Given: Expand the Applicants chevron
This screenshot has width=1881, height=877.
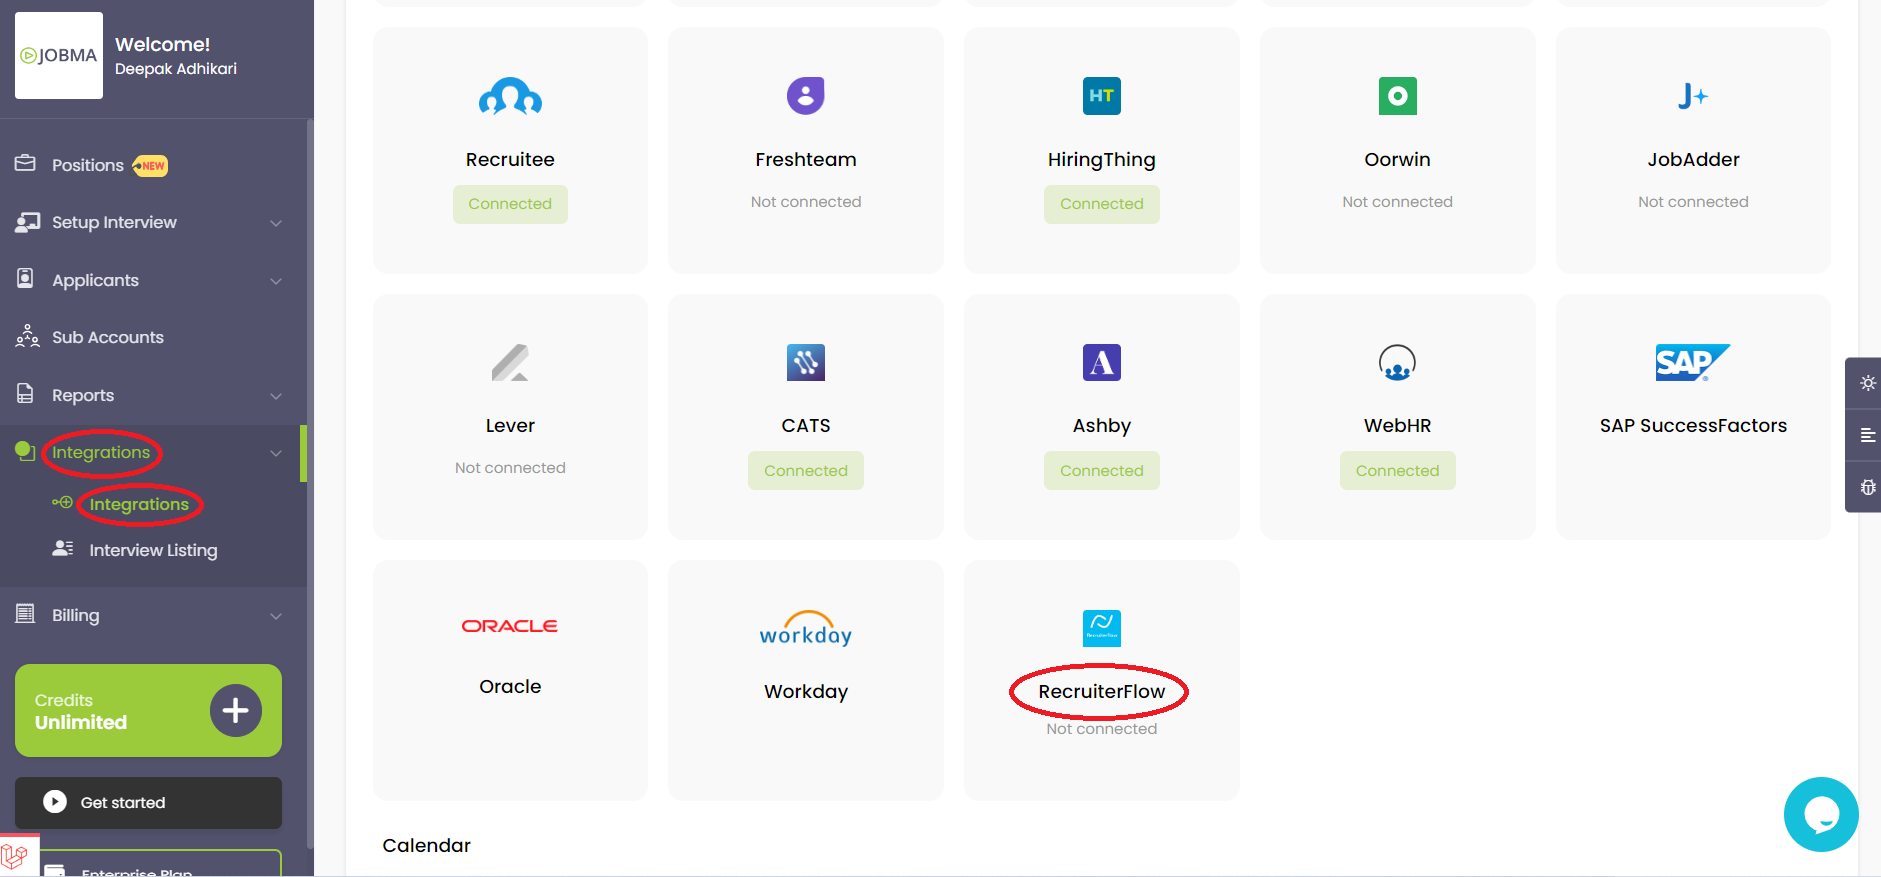Looking at the screenshot, I should click(x=276, y=281).
